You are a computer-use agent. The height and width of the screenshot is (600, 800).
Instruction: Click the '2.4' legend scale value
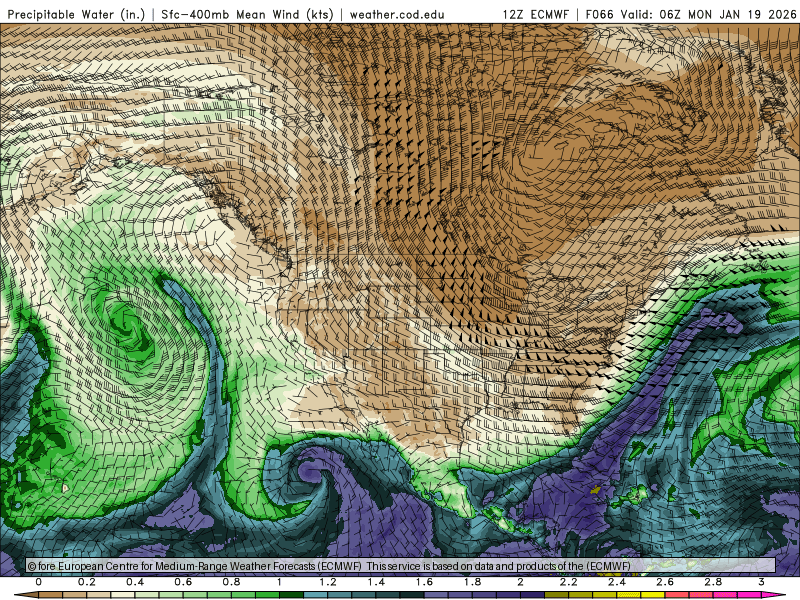(x=616, y=582)
